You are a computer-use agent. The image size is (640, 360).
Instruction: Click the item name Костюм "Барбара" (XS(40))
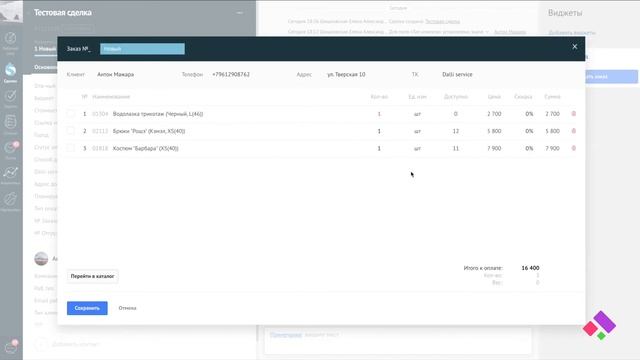[x=145, y=148]
